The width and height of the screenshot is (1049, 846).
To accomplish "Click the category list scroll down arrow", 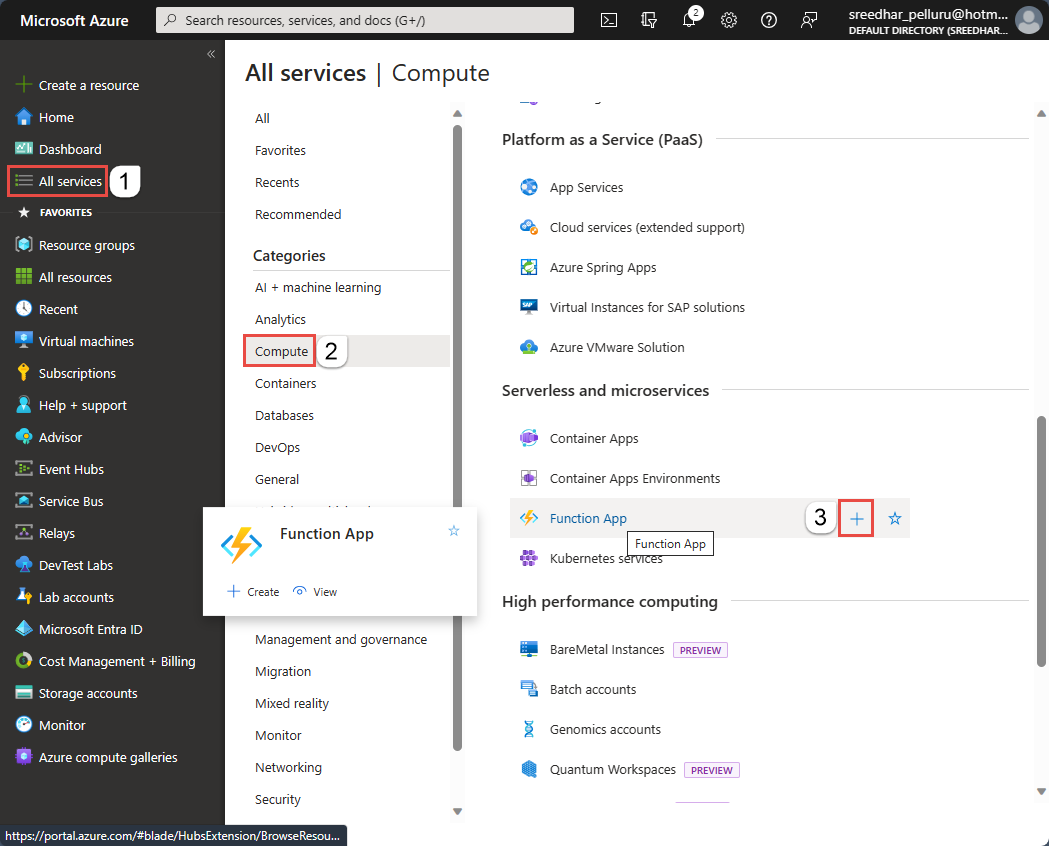I will (458, 811).
